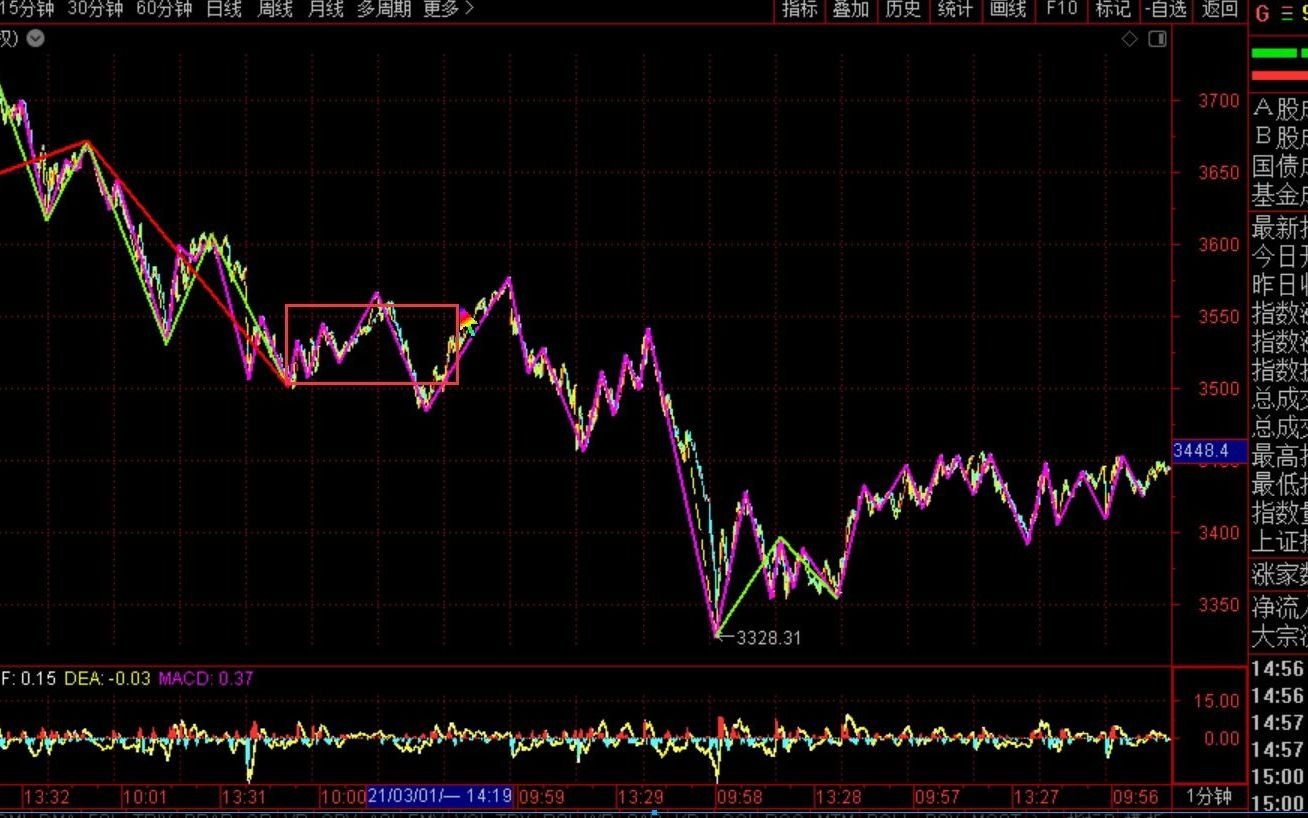Select the 周线 weekly chart tab
Screen dimensions: 1308x818
pos(274,9)
